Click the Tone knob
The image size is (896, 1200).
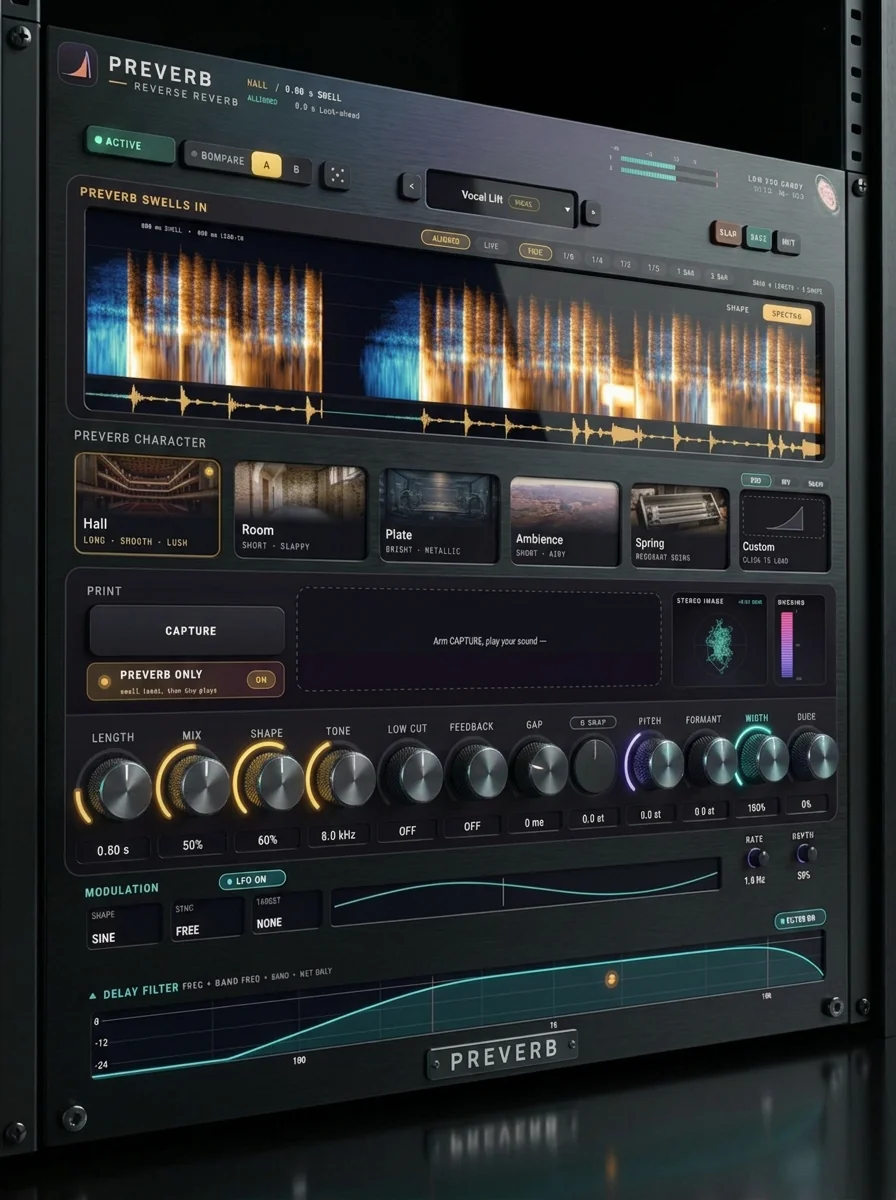pyautogui.click(x=345, y=778)
